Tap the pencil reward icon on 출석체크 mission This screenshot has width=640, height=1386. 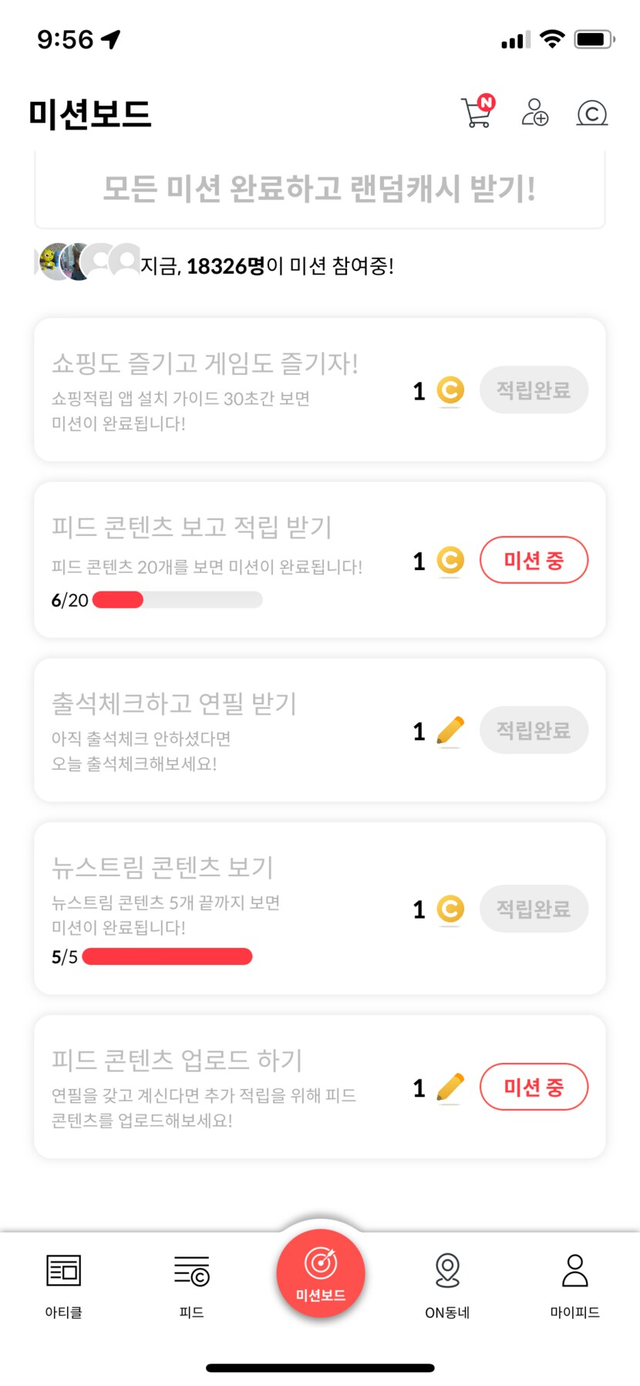click(x=451, y=731)
